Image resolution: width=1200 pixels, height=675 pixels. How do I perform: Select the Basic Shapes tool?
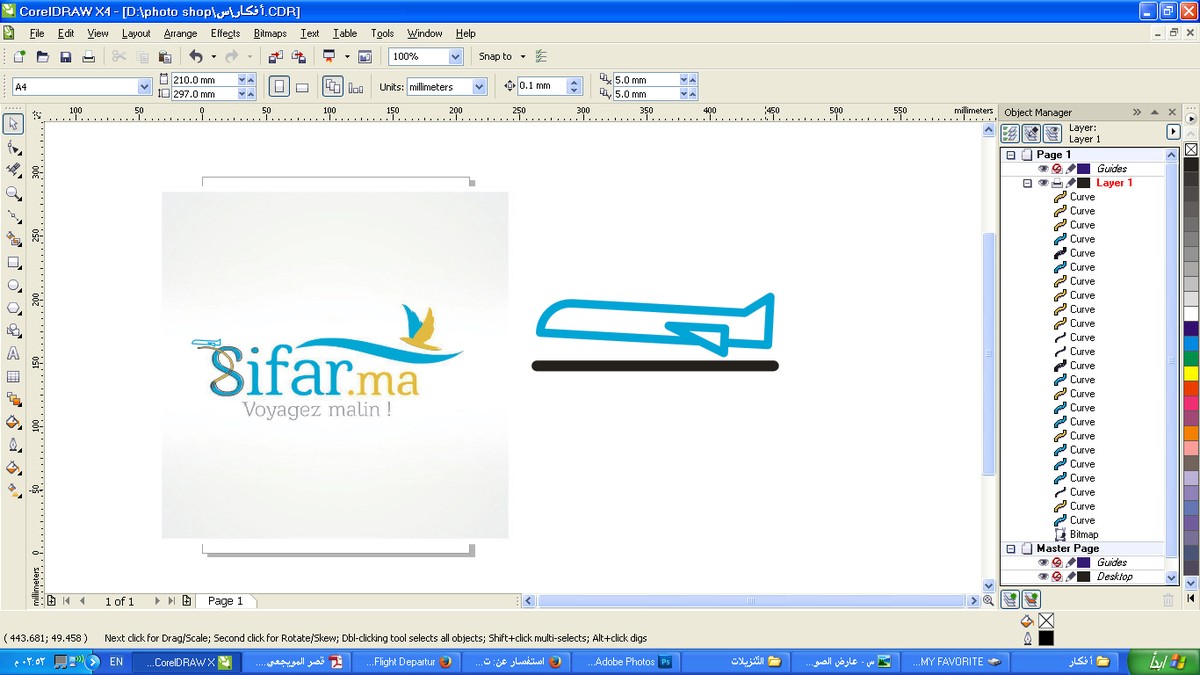click(14, 331)
